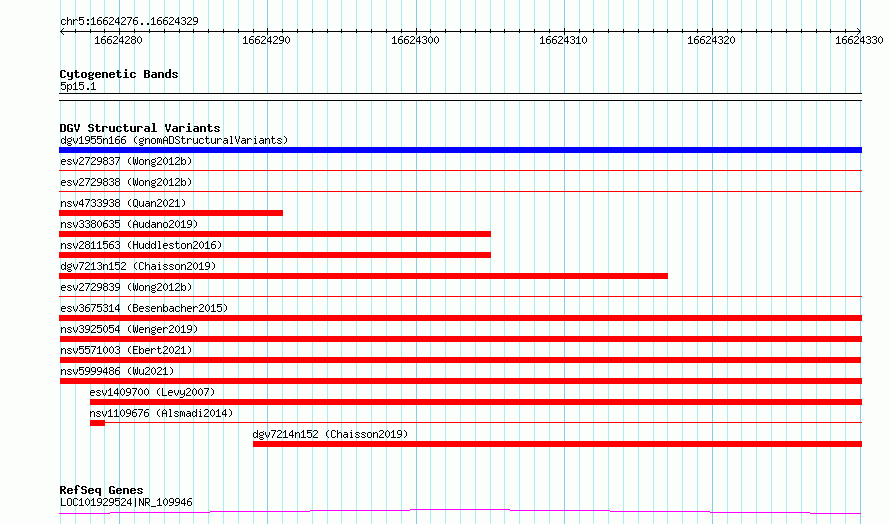Click the red bar under nsv3925054 (Wenger2019)
The width and height of the screenshot is (890, 524).
coord(460,339)
